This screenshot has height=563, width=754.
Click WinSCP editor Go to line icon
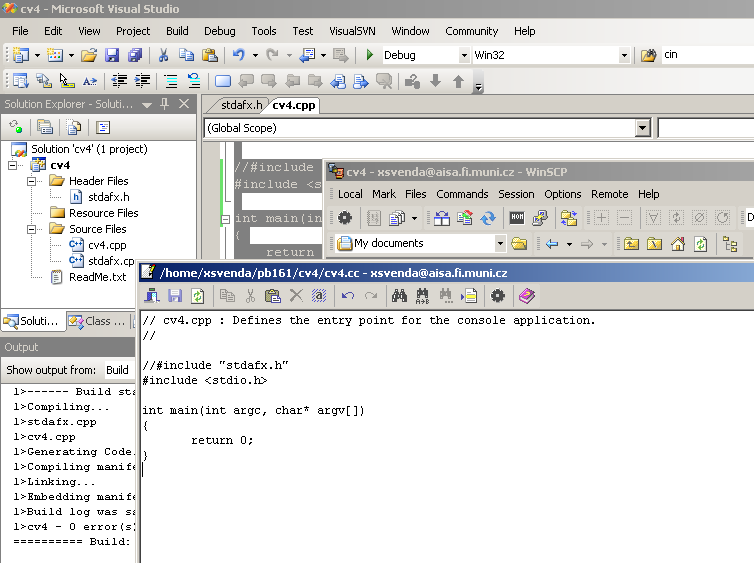click(469, 296)
